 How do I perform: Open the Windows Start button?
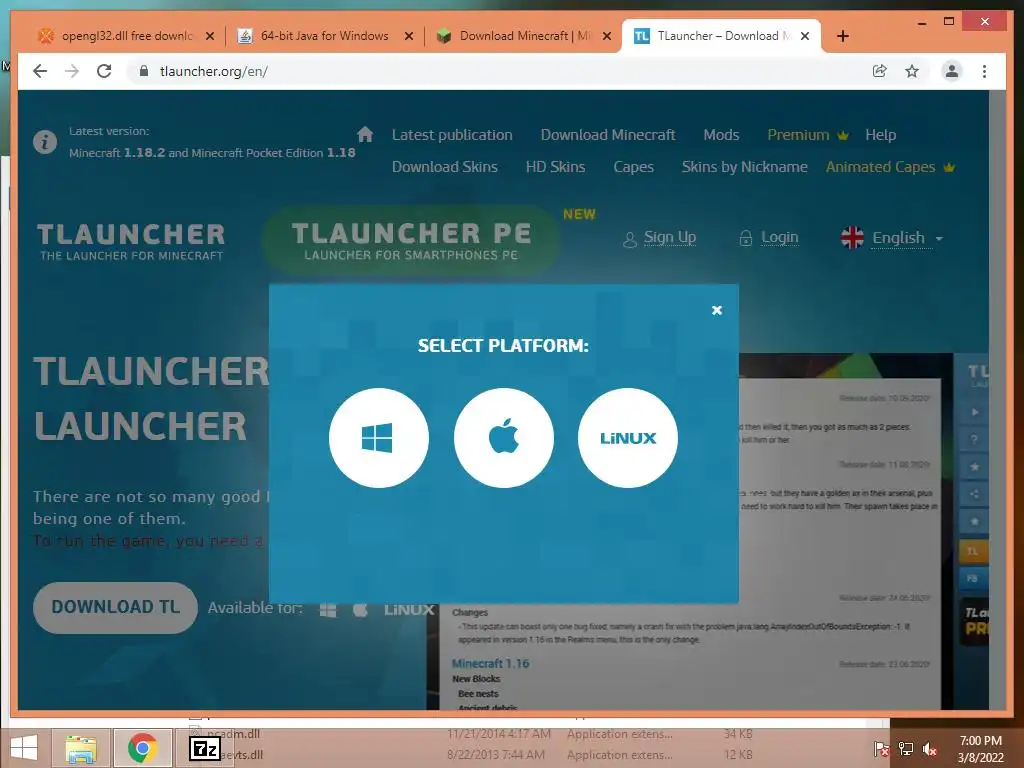tap(24, 748)
